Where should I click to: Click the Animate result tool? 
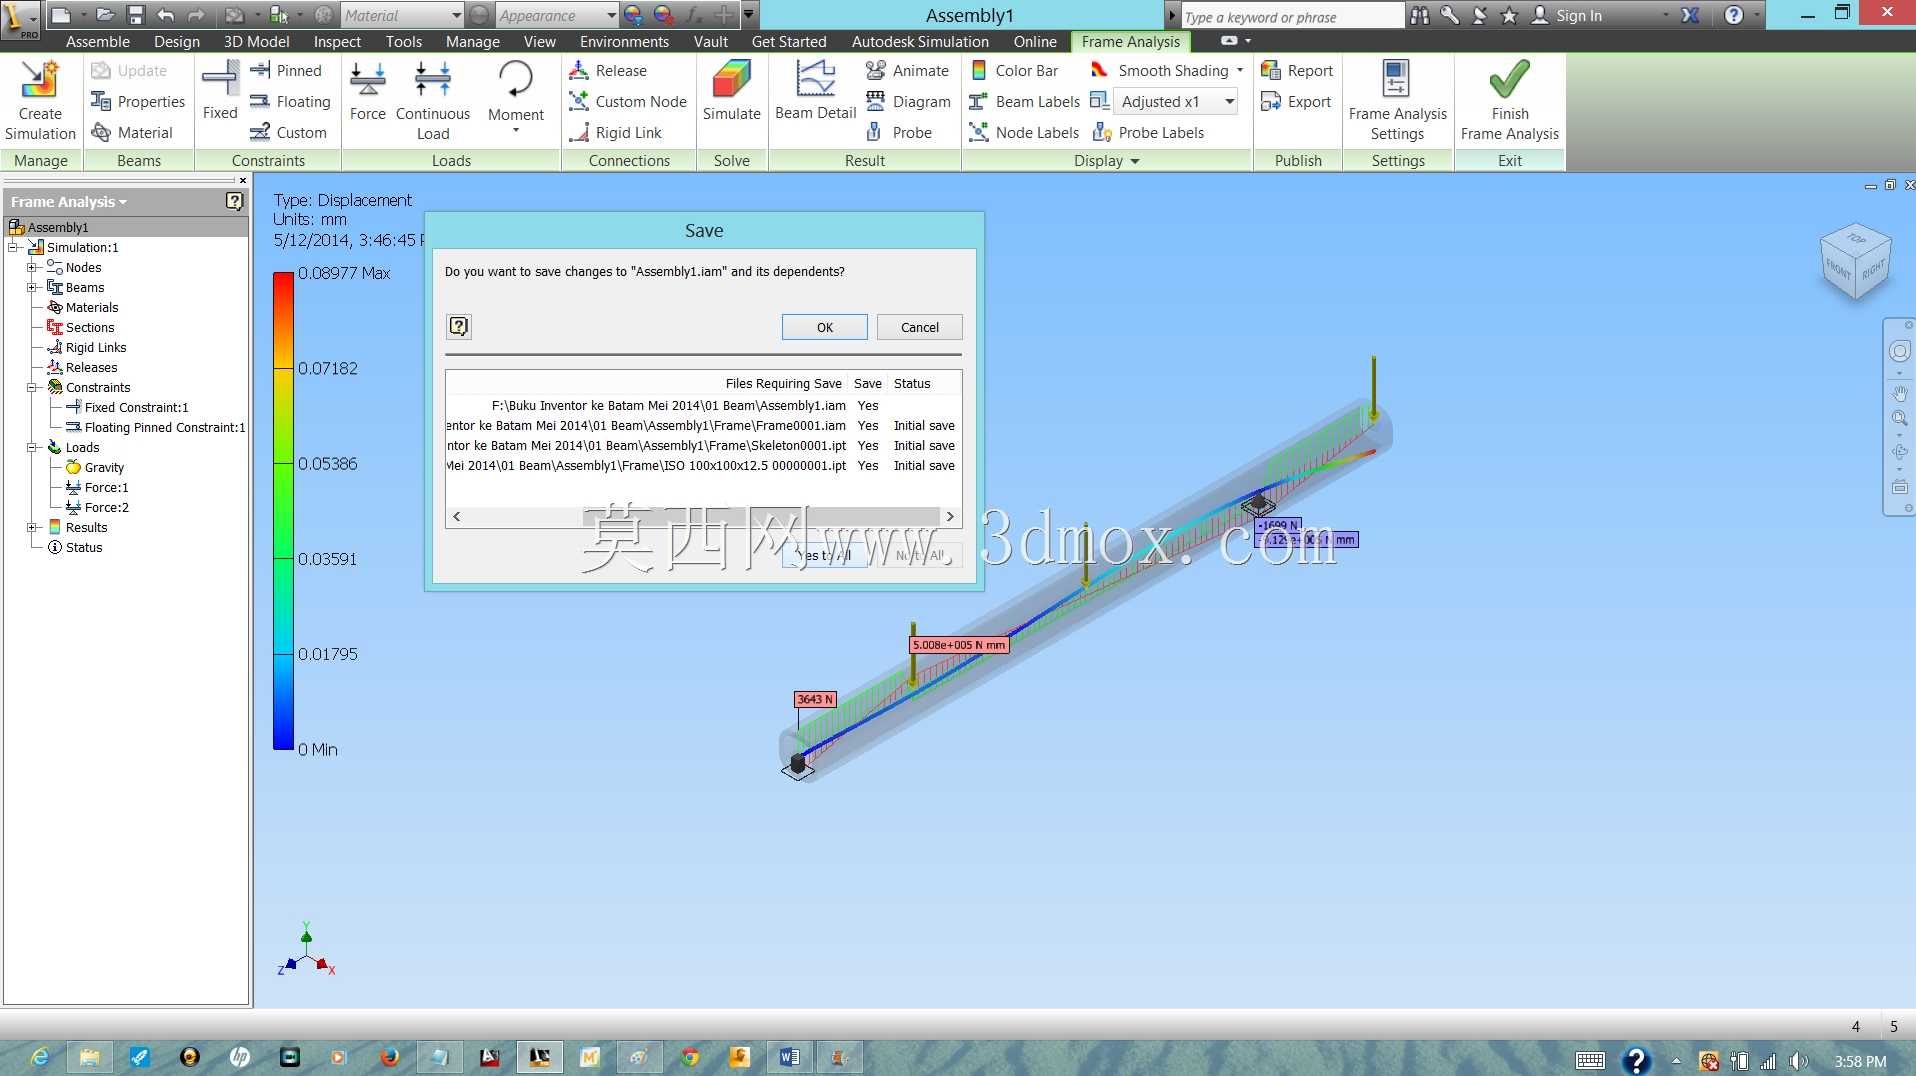[907, 71]
